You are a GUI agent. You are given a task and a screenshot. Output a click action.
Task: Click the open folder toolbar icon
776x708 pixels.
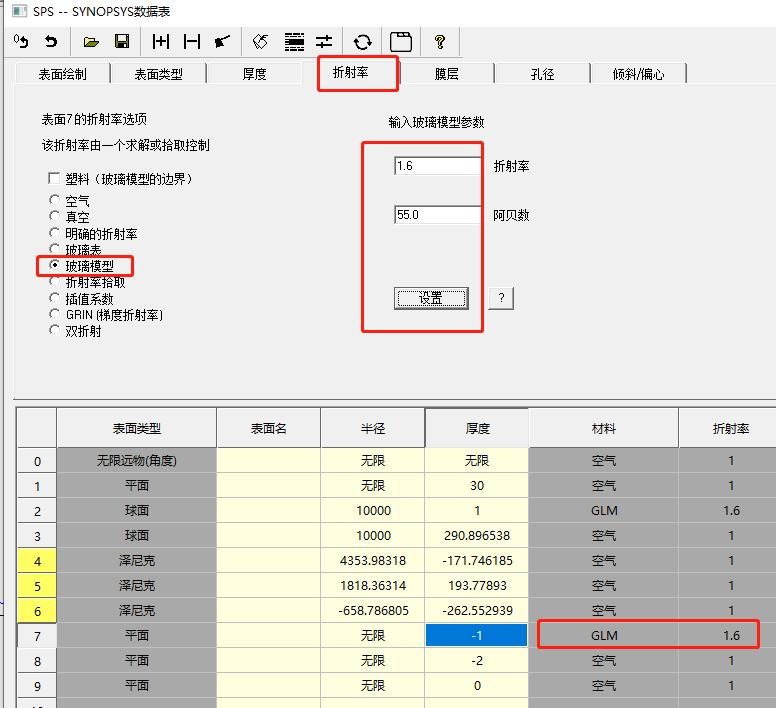pyautogui.click(x=91, y=42)
